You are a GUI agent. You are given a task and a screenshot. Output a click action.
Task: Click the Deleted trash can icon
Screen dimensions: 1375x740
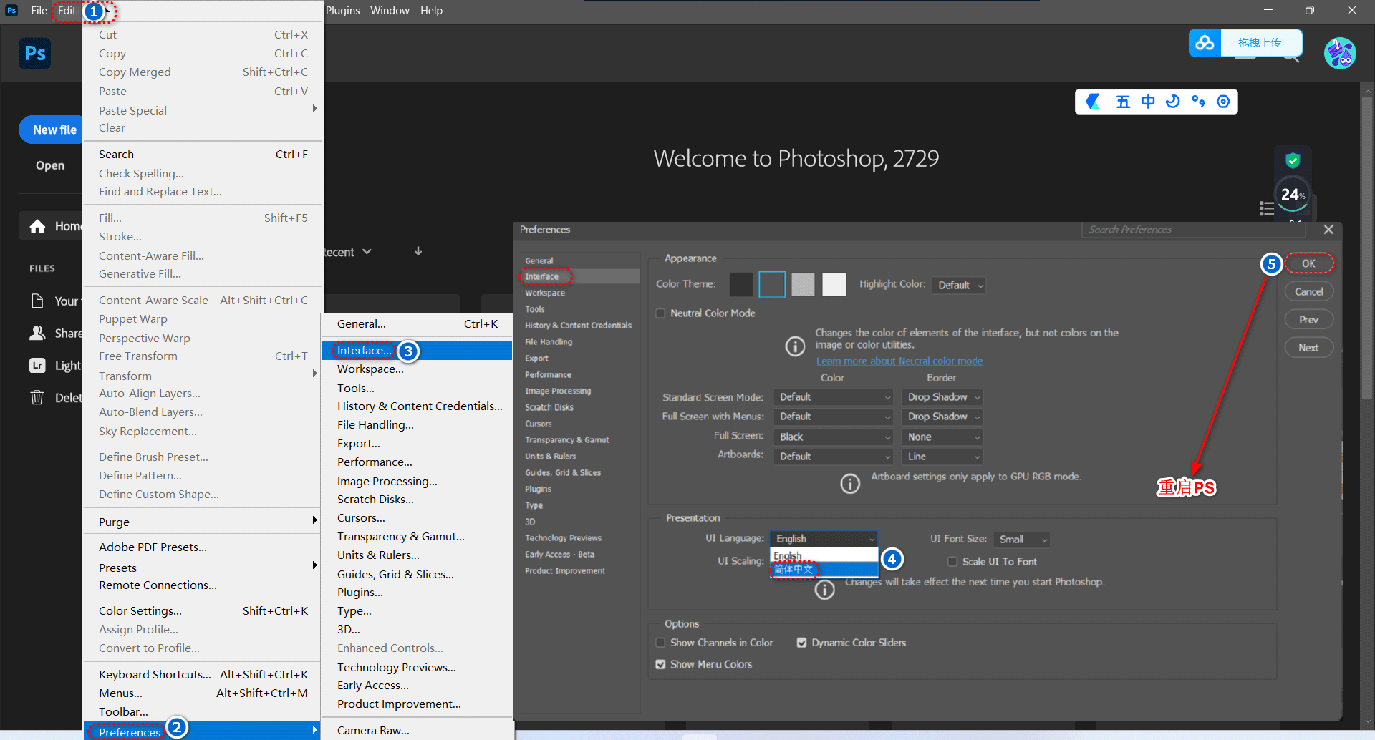(x=38, y=397)
